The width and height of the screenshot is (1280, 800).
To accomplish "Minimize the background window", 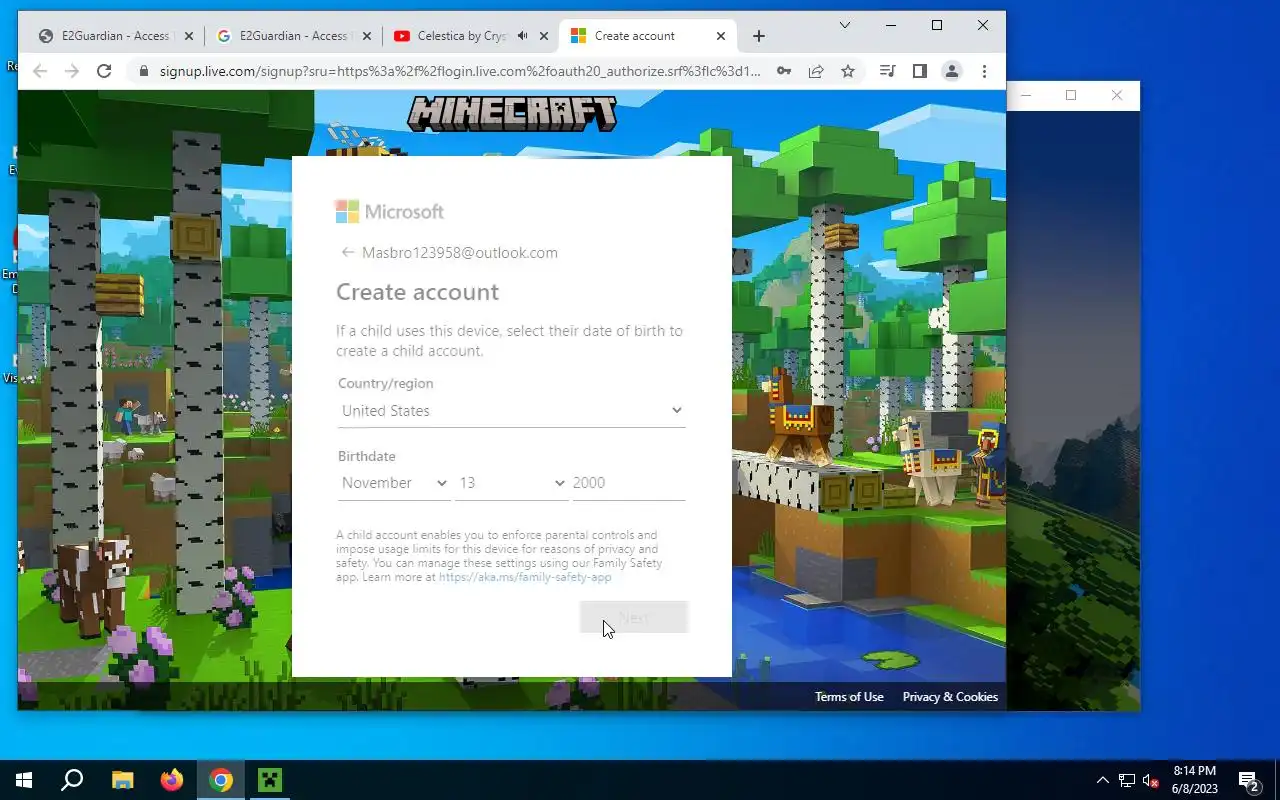I will [1026, 95].
